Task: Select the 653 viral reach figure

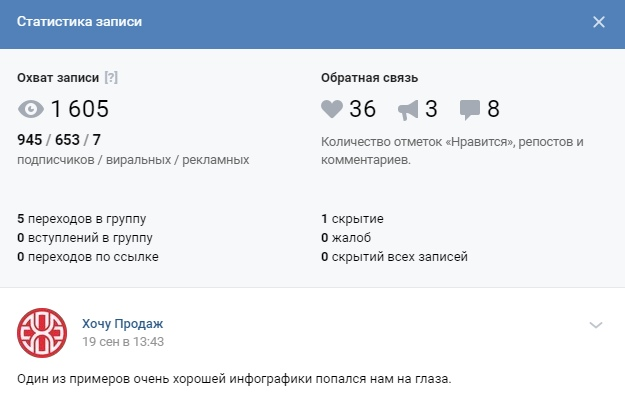Action: coord(67,140)
